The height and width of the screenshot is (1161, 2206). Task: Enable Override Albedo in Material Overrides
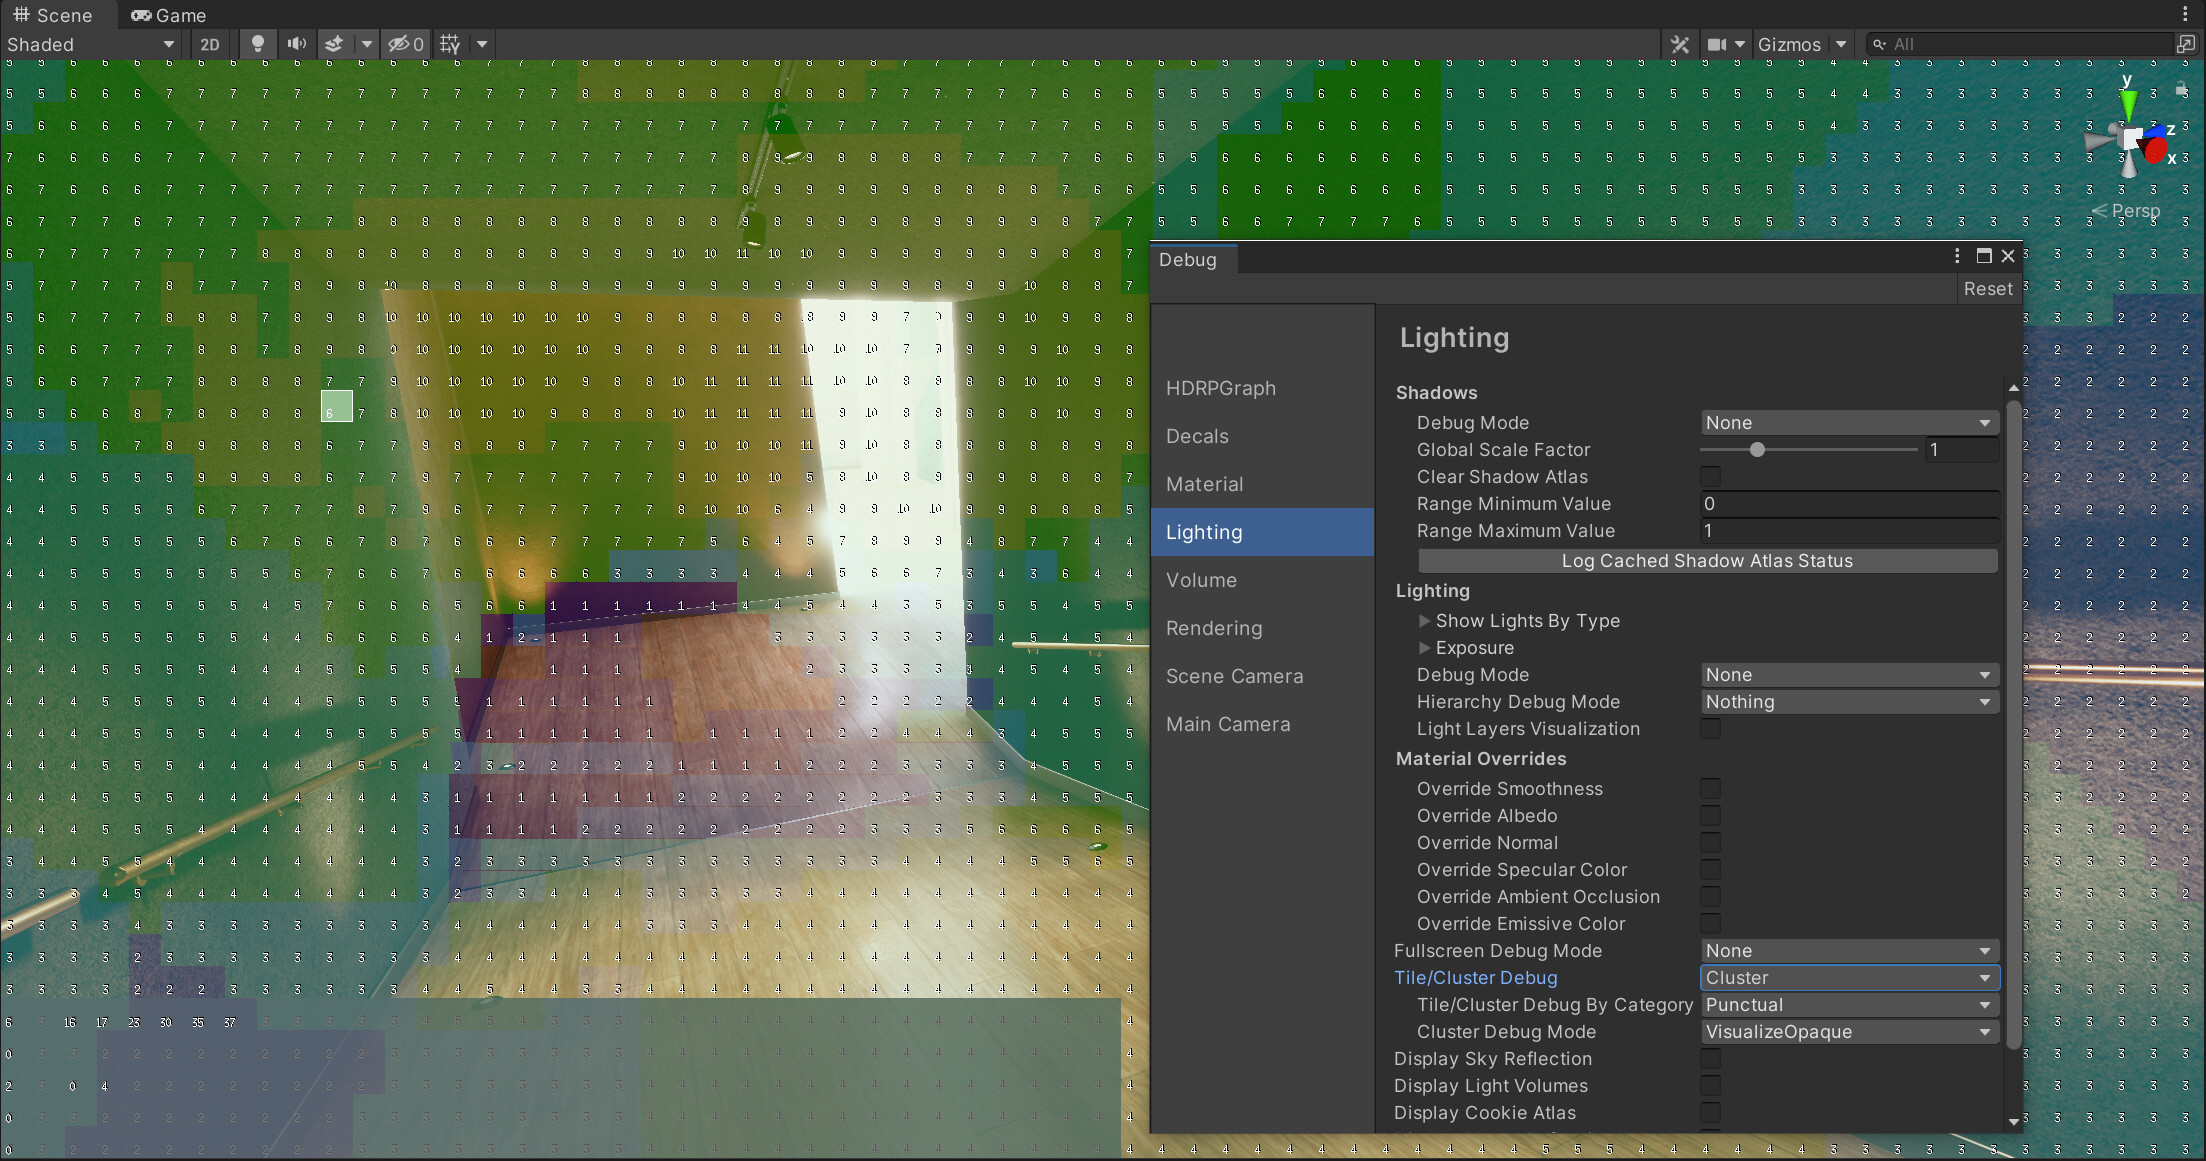(1711, 816)
